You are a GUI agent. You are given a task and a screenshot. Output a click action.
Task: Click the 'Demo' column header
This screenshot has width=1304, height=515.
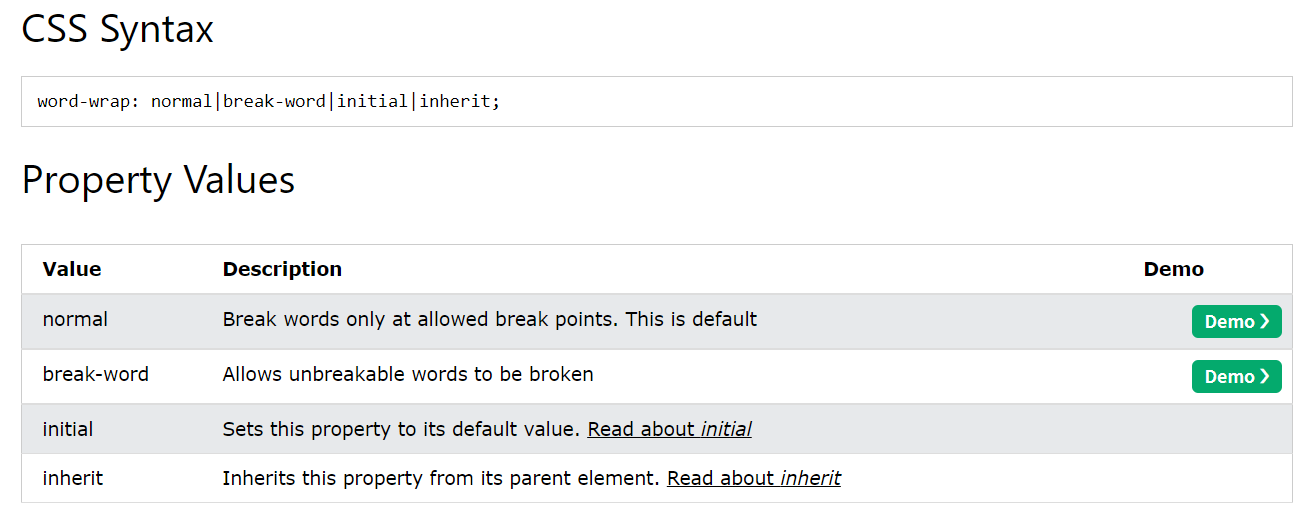click(x=1173, y=269)
